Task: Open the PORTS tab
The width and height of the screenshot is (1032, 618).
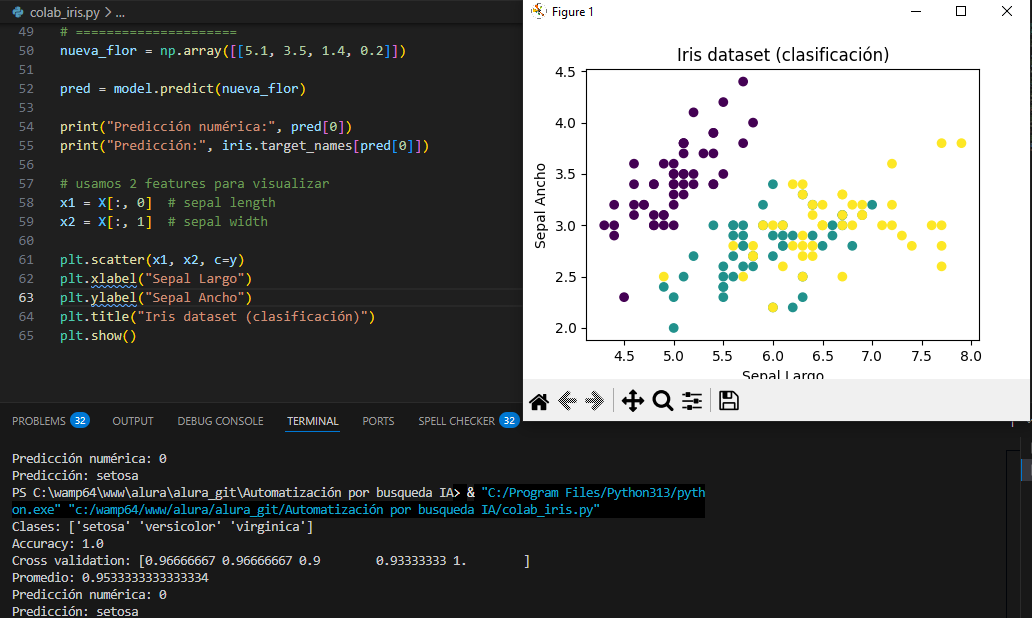Action: tap(378, 421)
